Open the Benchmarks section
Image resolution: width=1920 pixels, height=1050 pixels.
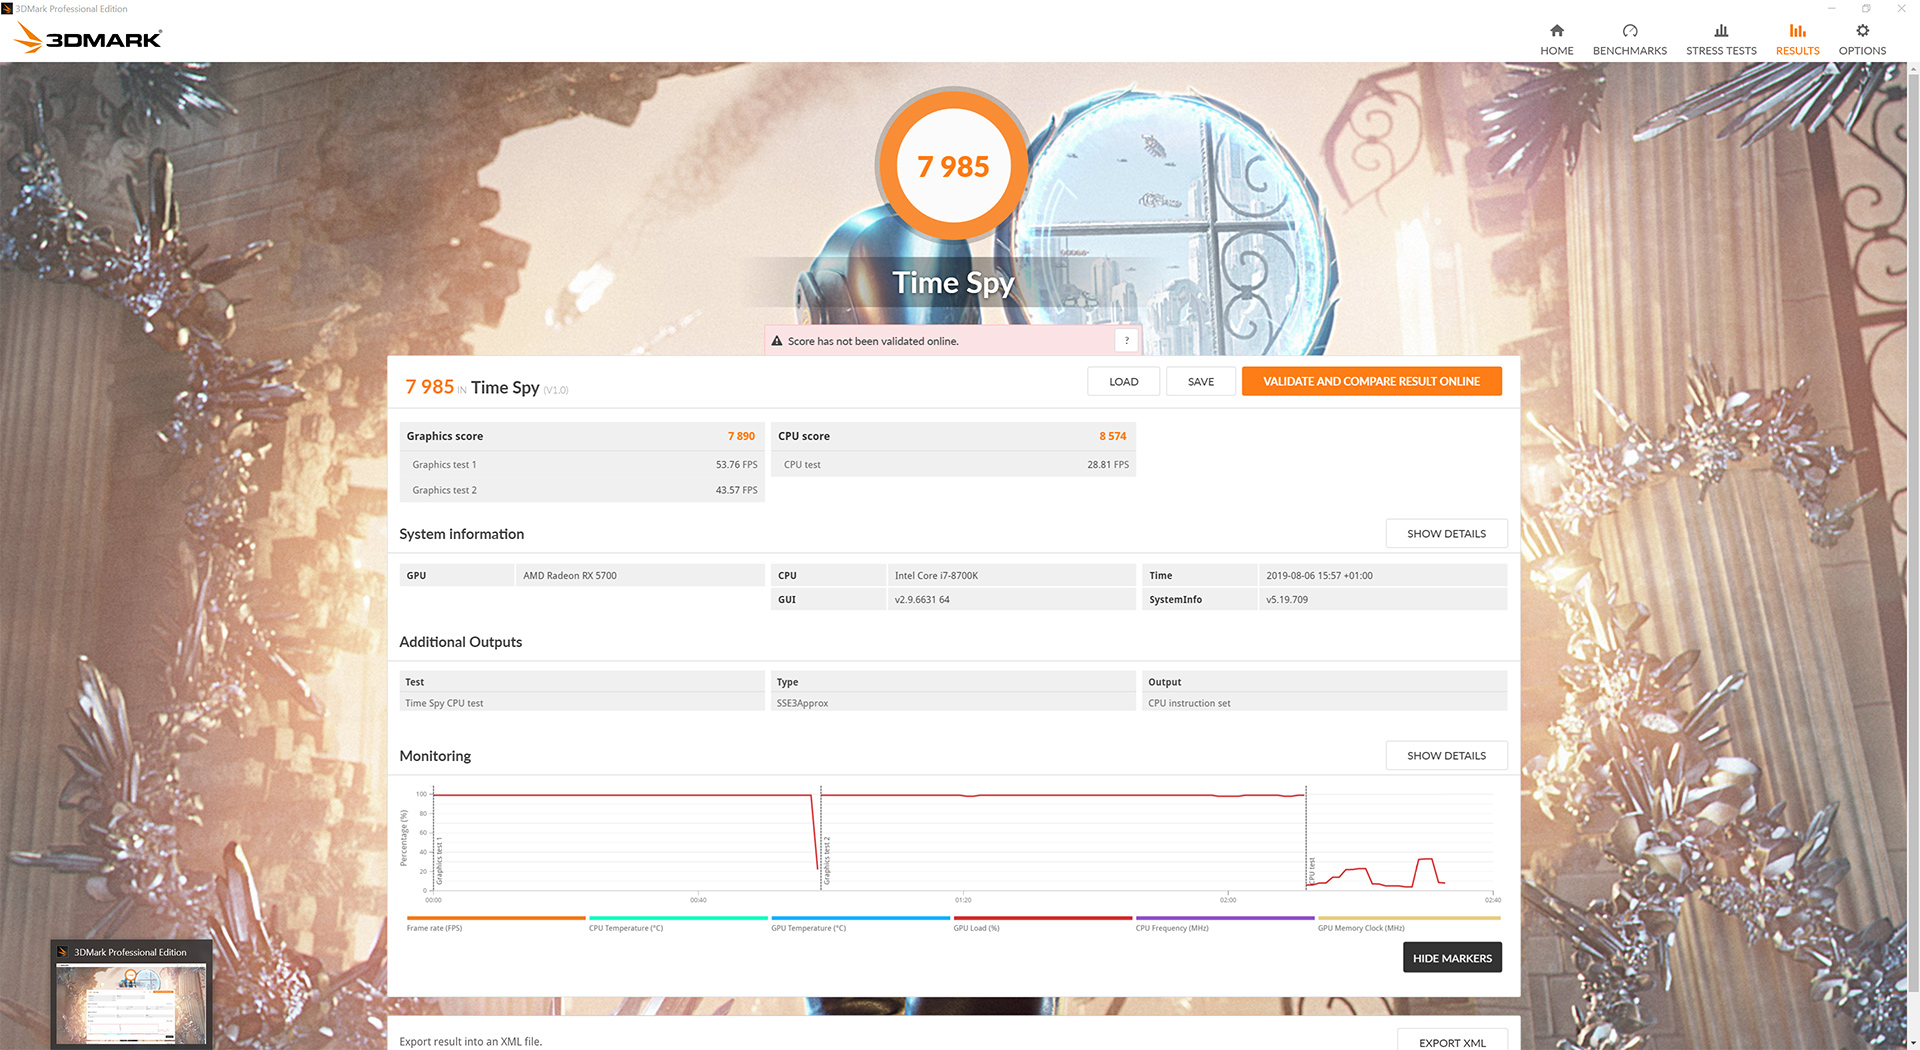click(1629, 39)
